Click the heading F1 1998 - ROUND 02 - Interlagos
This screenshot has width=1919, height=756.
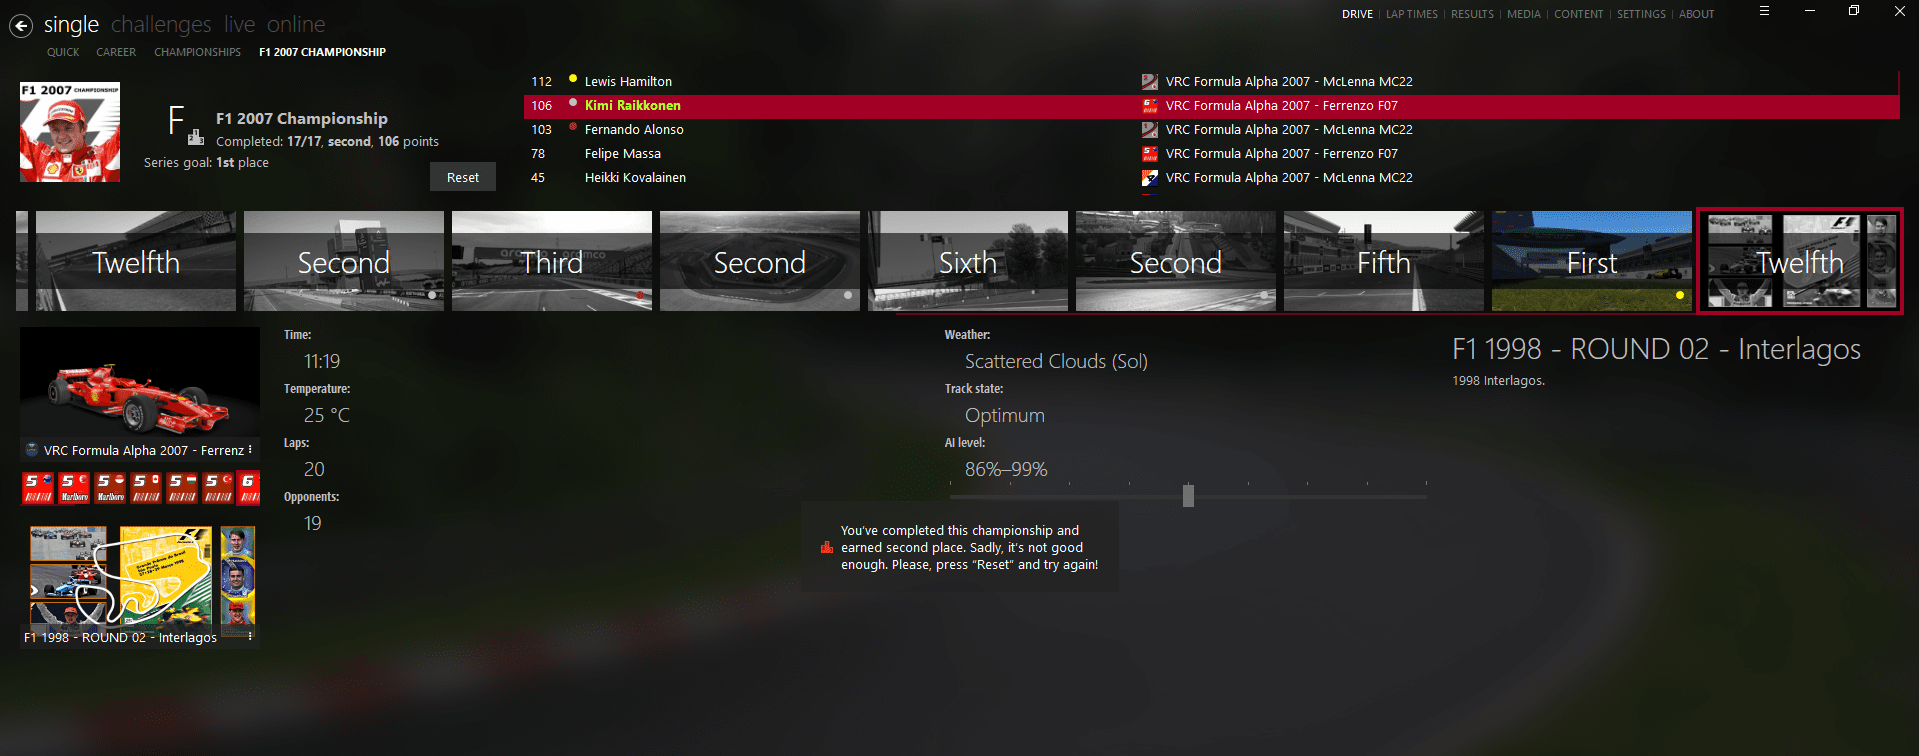coord(1656,349)
